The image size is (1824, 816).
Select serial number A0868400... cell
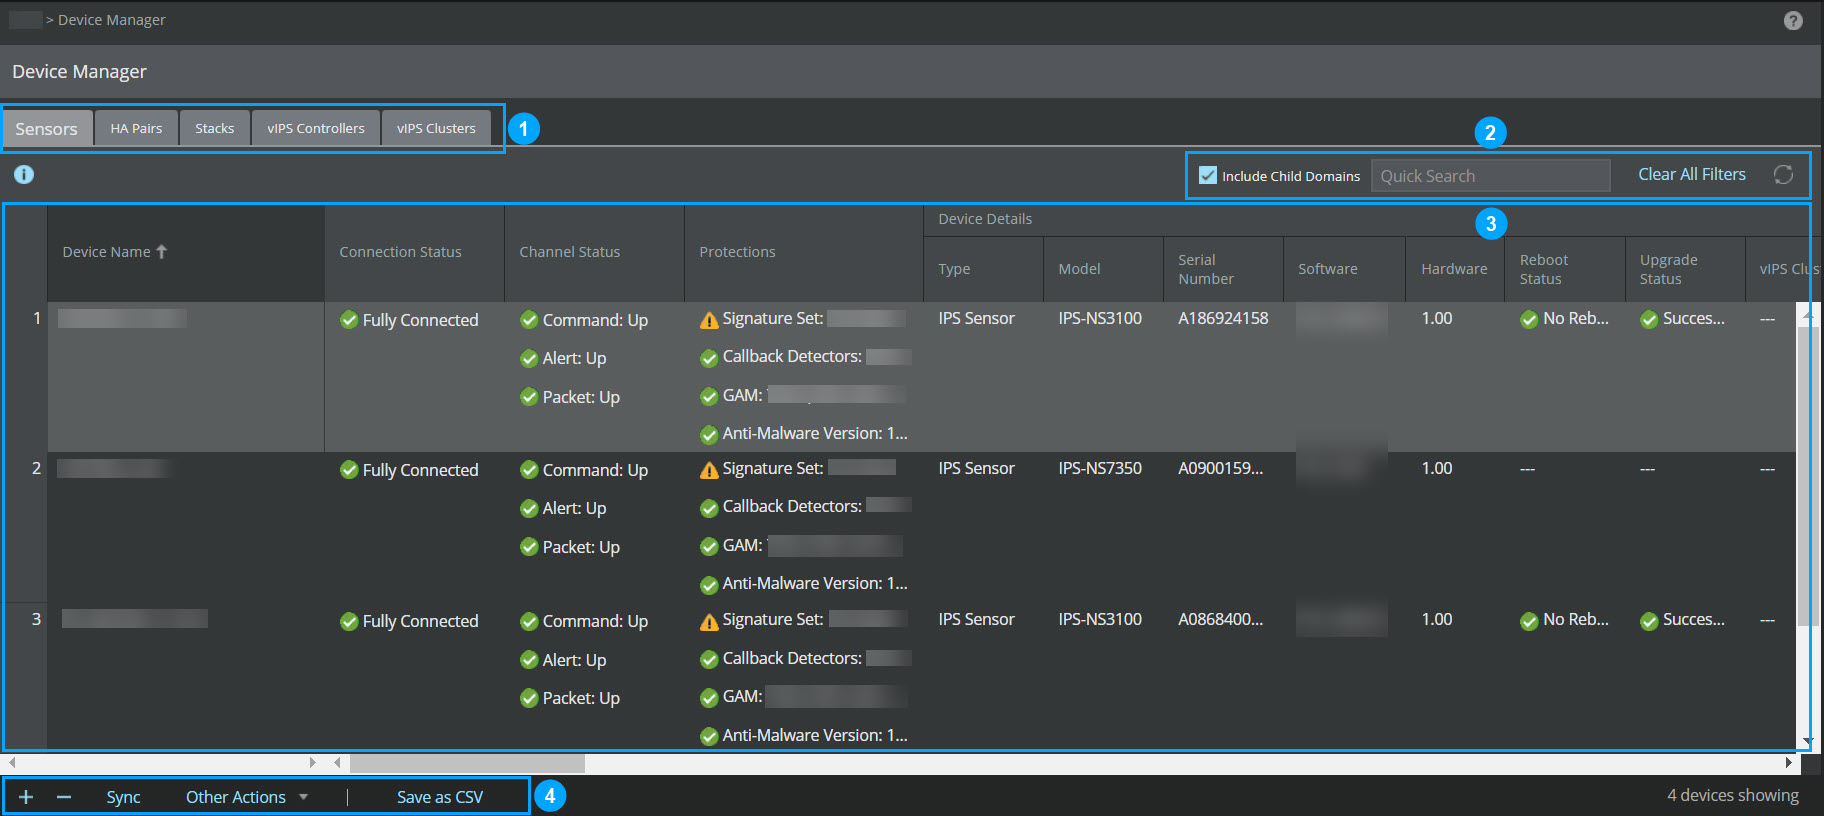click(x=1221, y=619)
